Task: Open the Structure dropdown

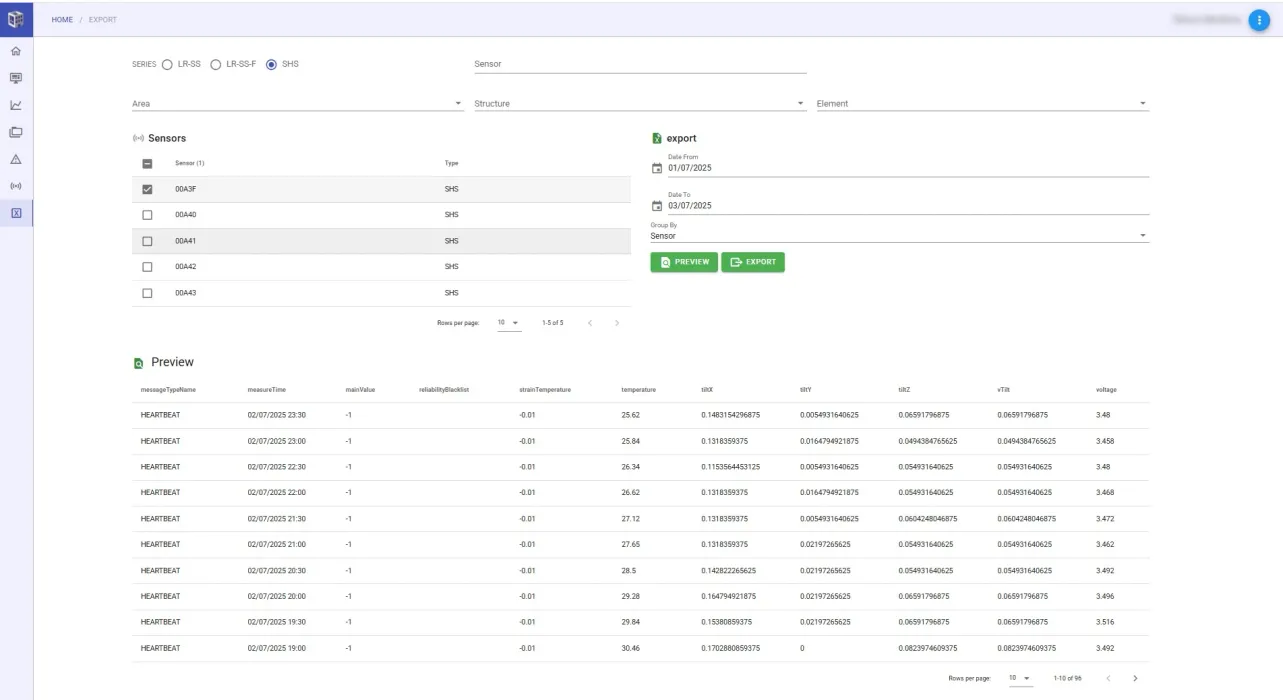Action: (x=639, y=104)
